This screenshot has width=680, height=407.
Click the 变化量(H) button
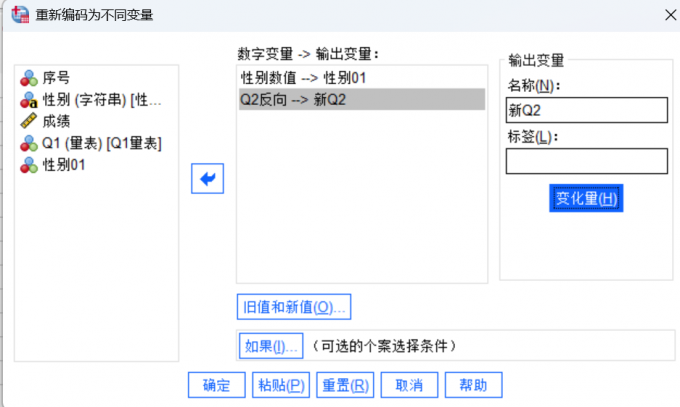[586, 198]
